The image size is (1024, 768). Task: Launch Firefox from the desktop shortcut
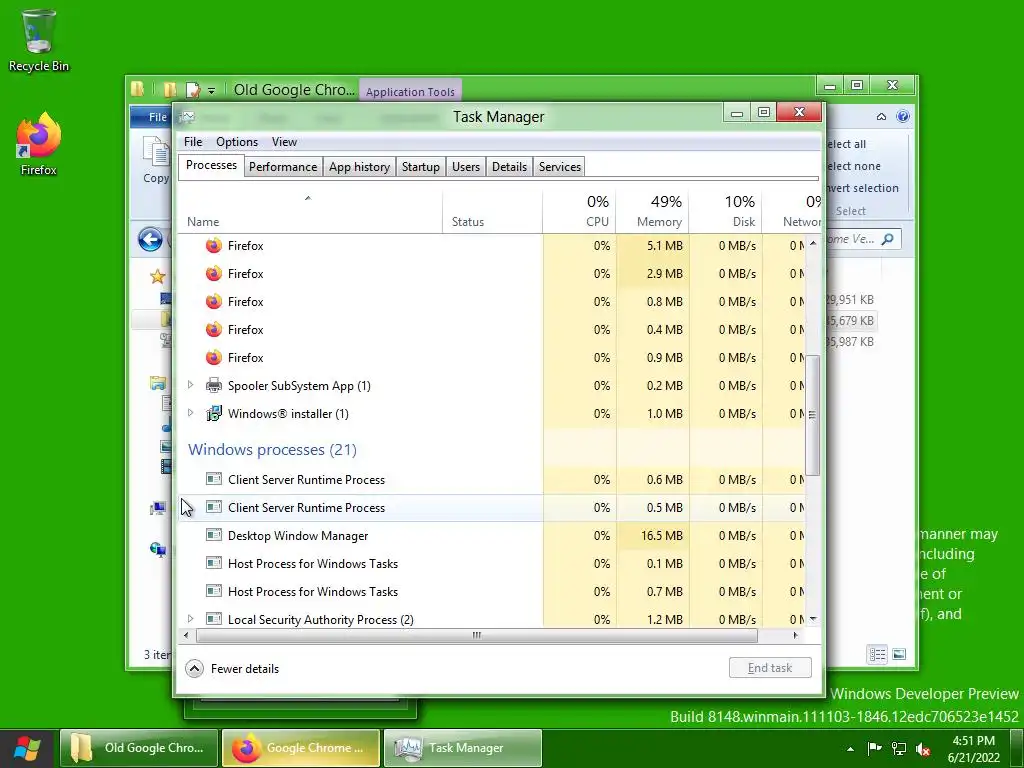pyautogui.click(x=39, y=144)
